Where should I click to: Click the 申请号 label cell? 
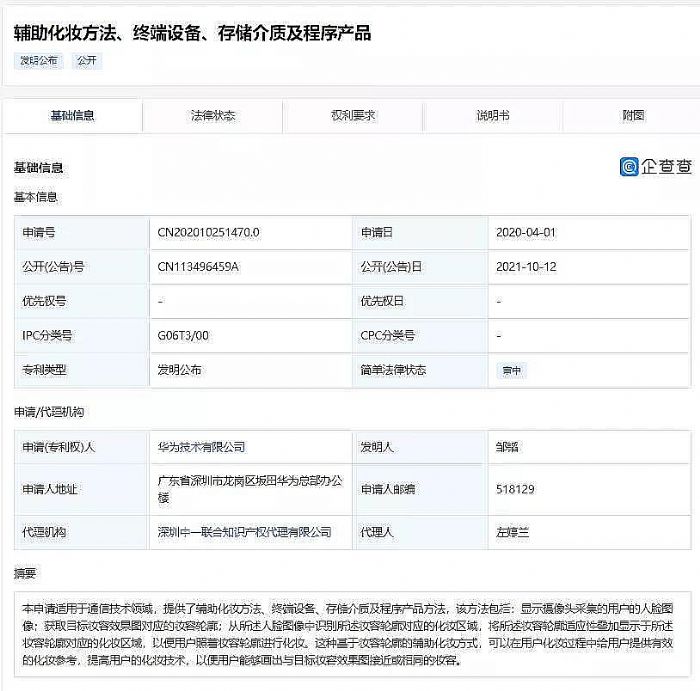82,233
